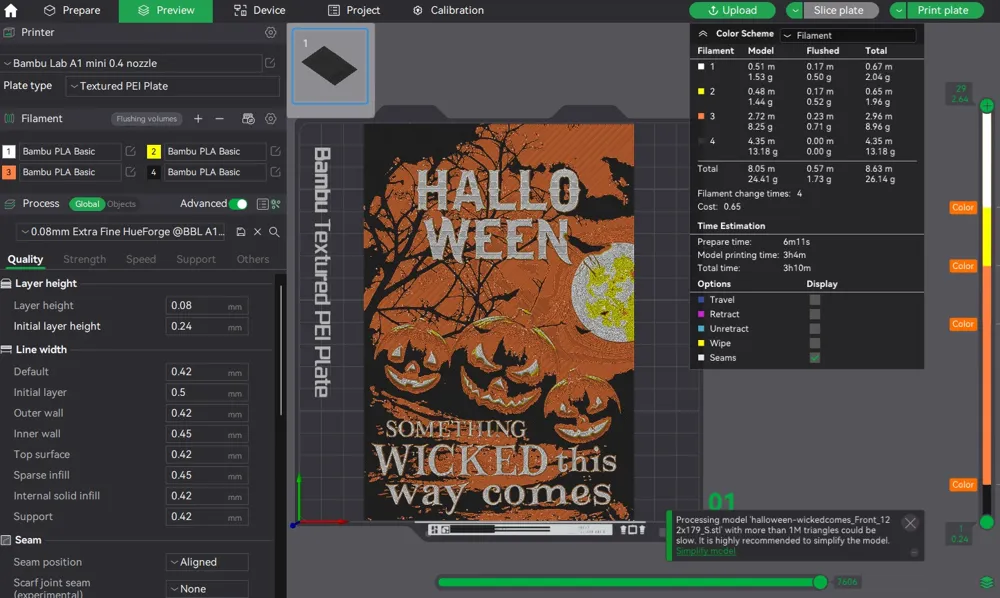This screenshot has height=598, width=1000.
Task: Open the settings icon right of Advanced toggle
Action: coord(276,204)
